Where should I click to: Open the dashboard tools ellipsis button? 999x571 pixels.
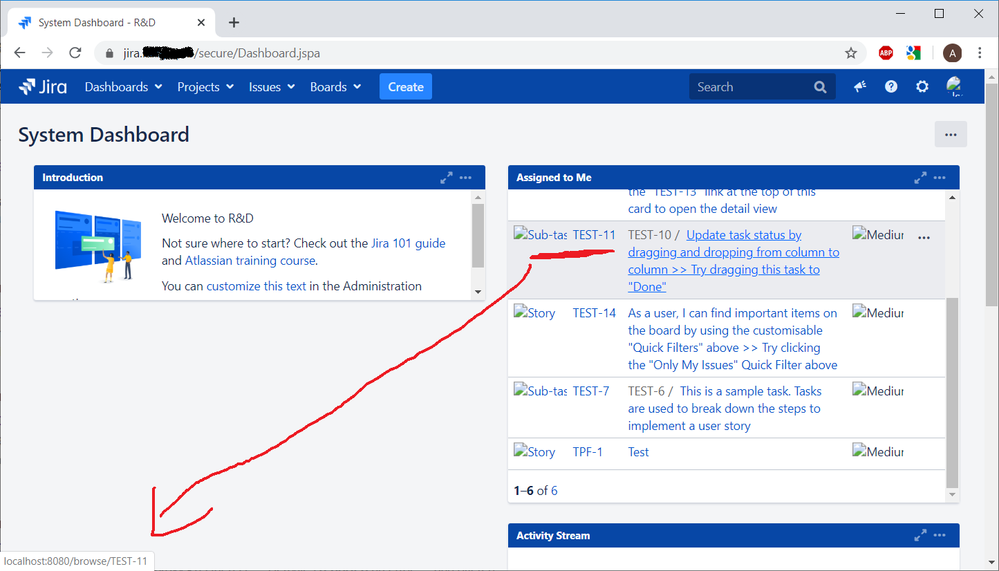pos(951,134)
